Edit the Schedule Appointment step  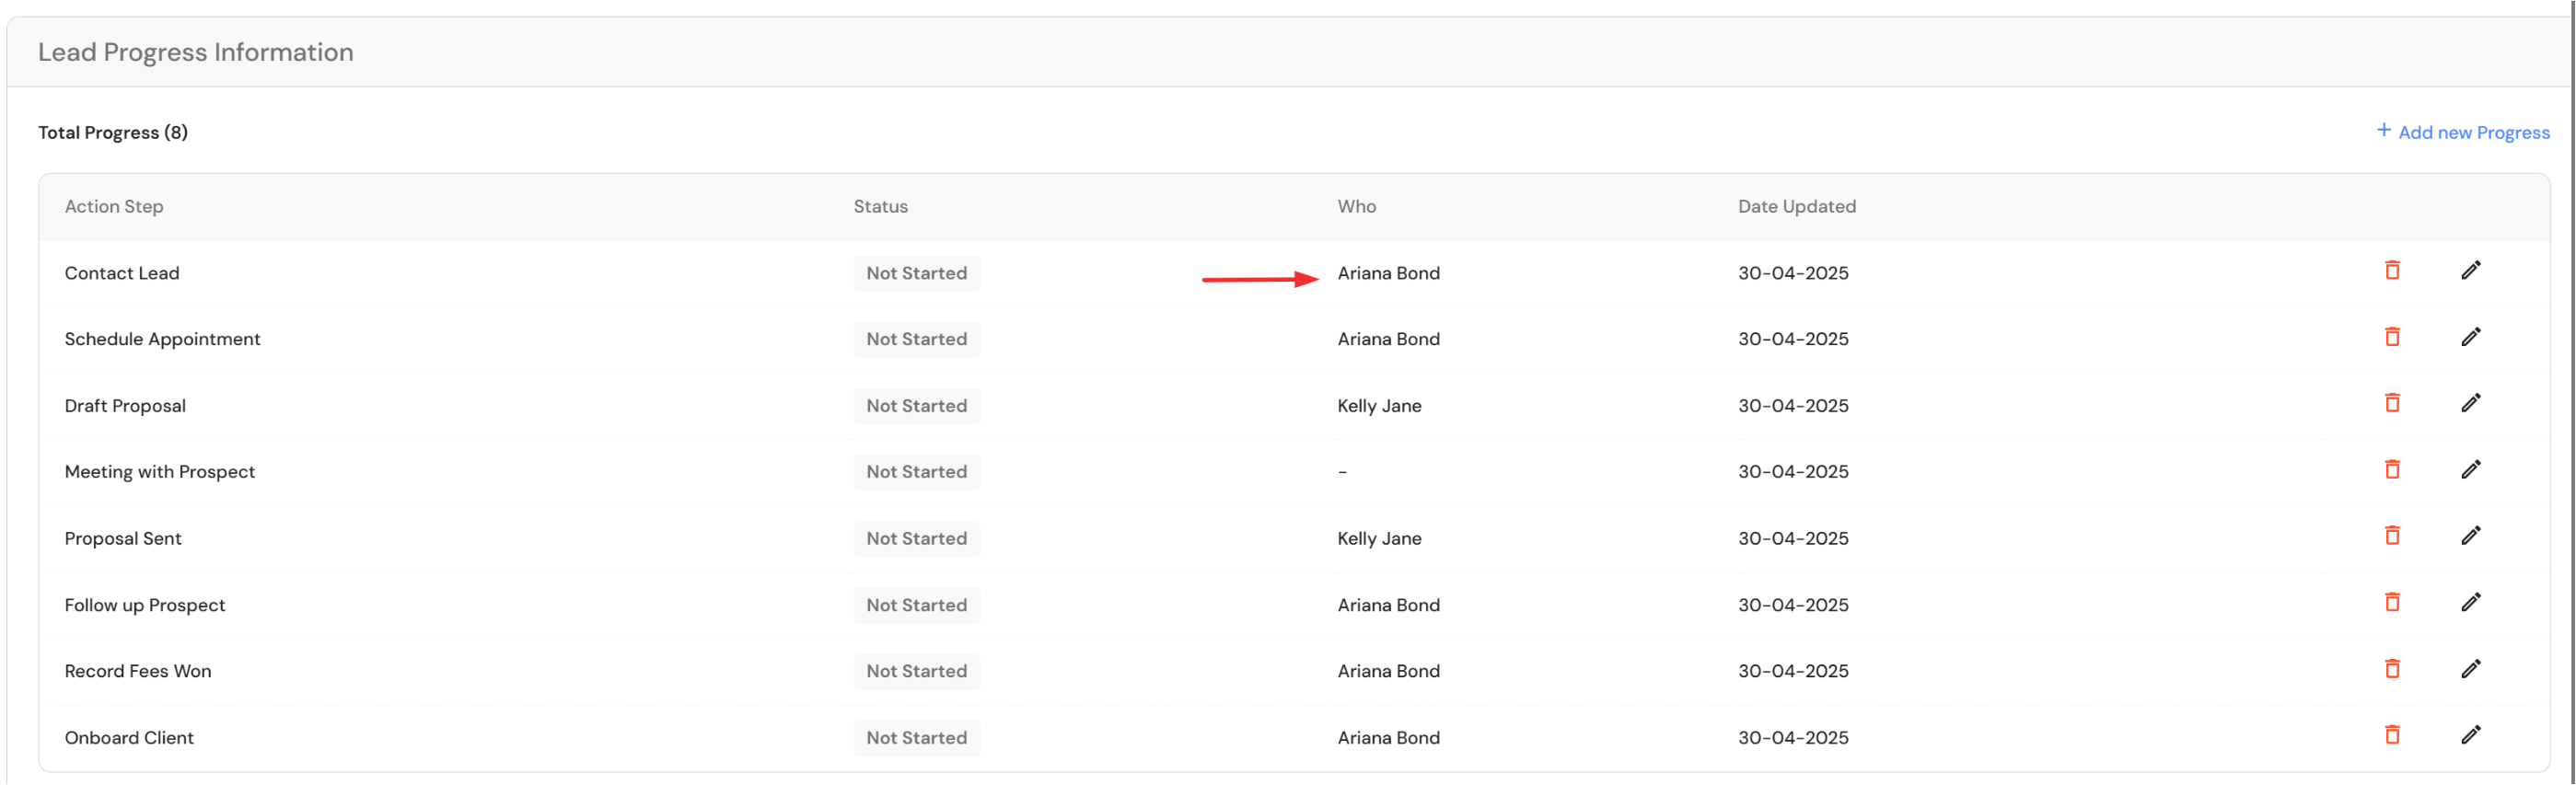pos(2470,337)
